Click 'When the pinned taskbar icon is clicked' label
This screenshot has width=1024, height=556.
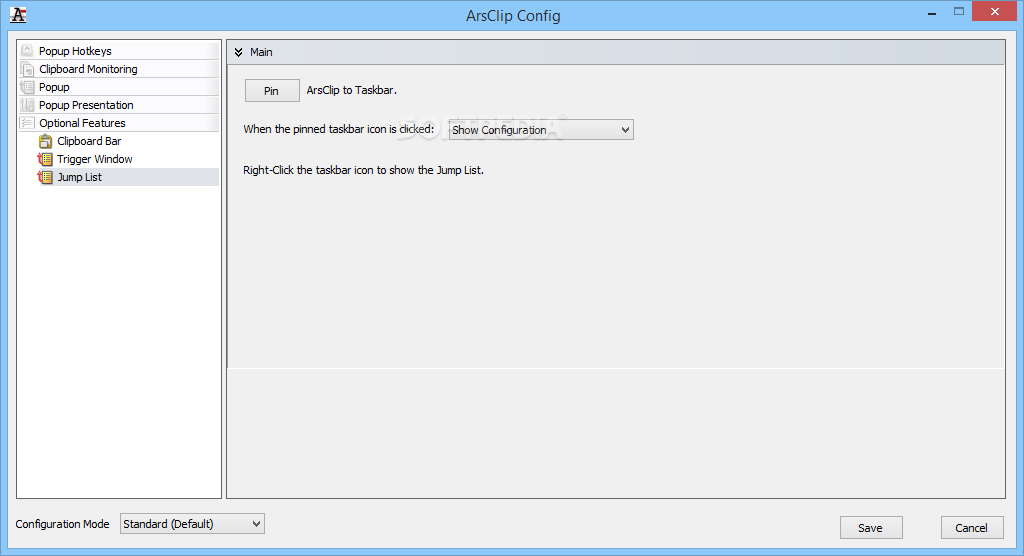coord(338,129)
